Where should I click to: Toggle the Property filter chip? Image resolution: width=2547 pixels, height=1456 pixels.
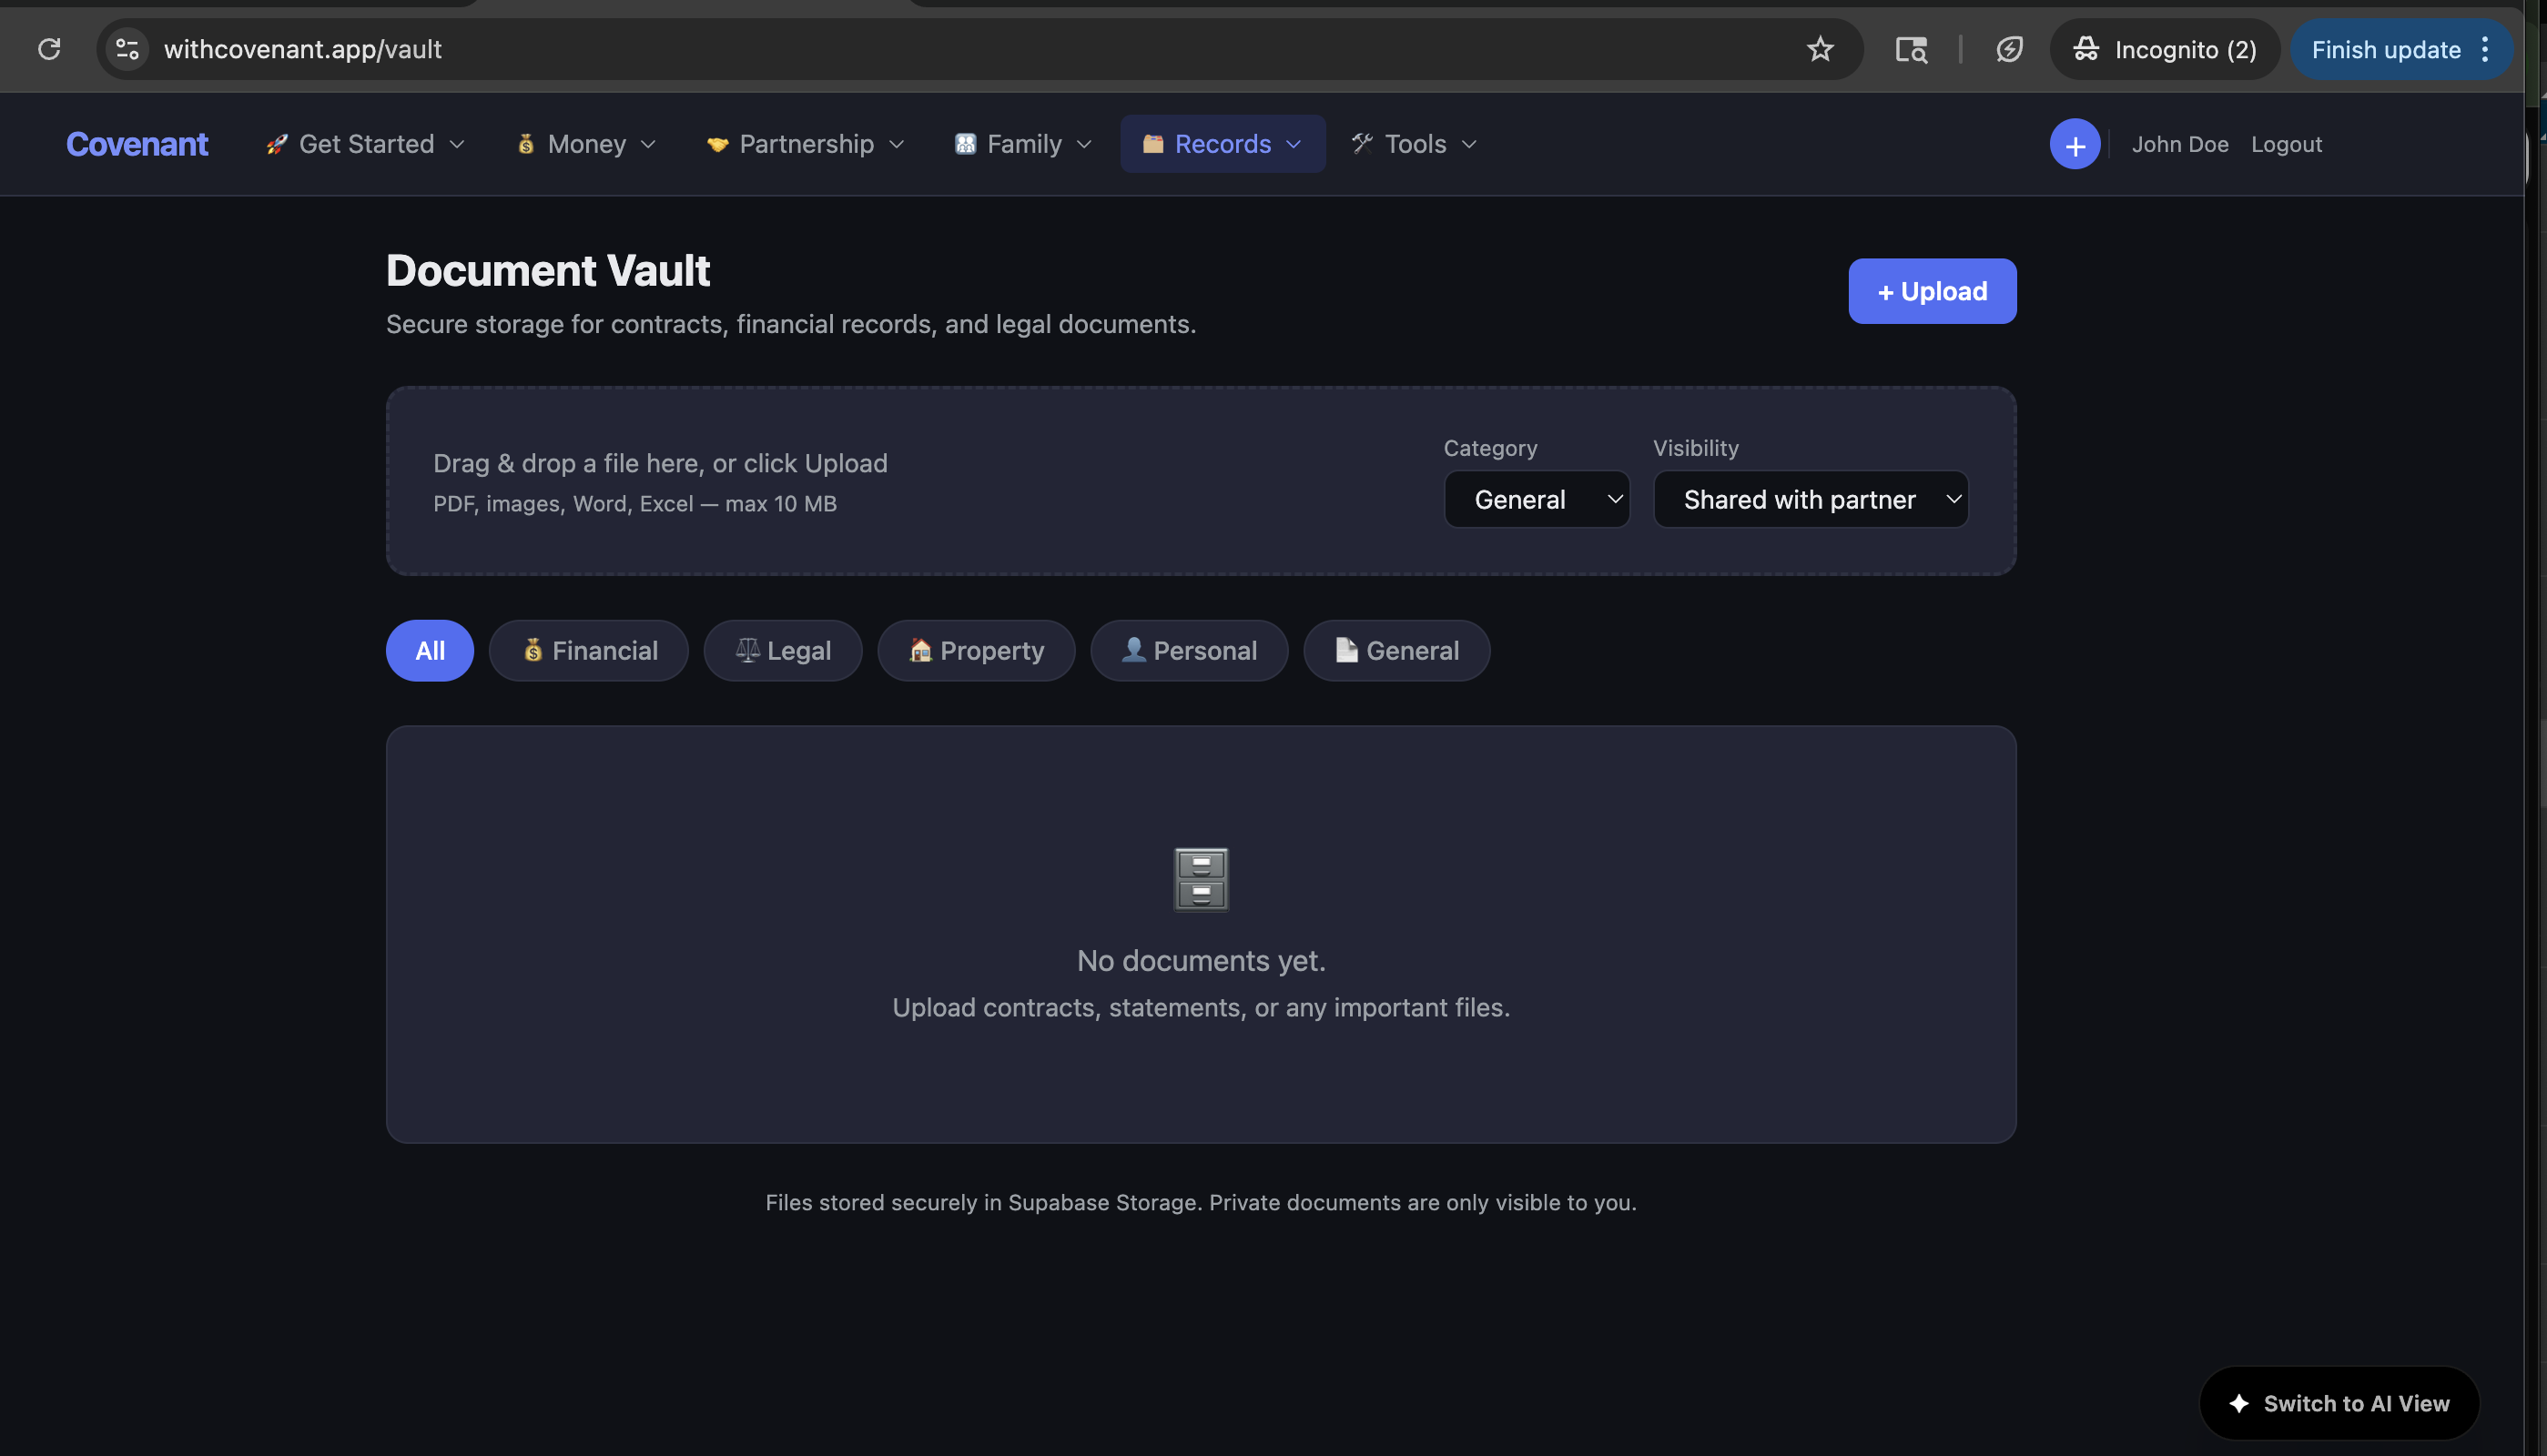(x=976, y=650)
